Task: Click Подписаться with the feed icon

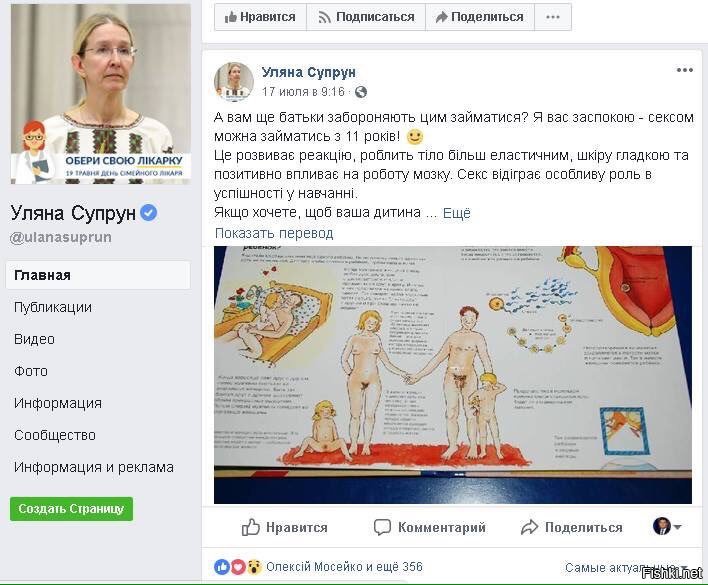Action: pyautogui.click(x=366, y=17)
